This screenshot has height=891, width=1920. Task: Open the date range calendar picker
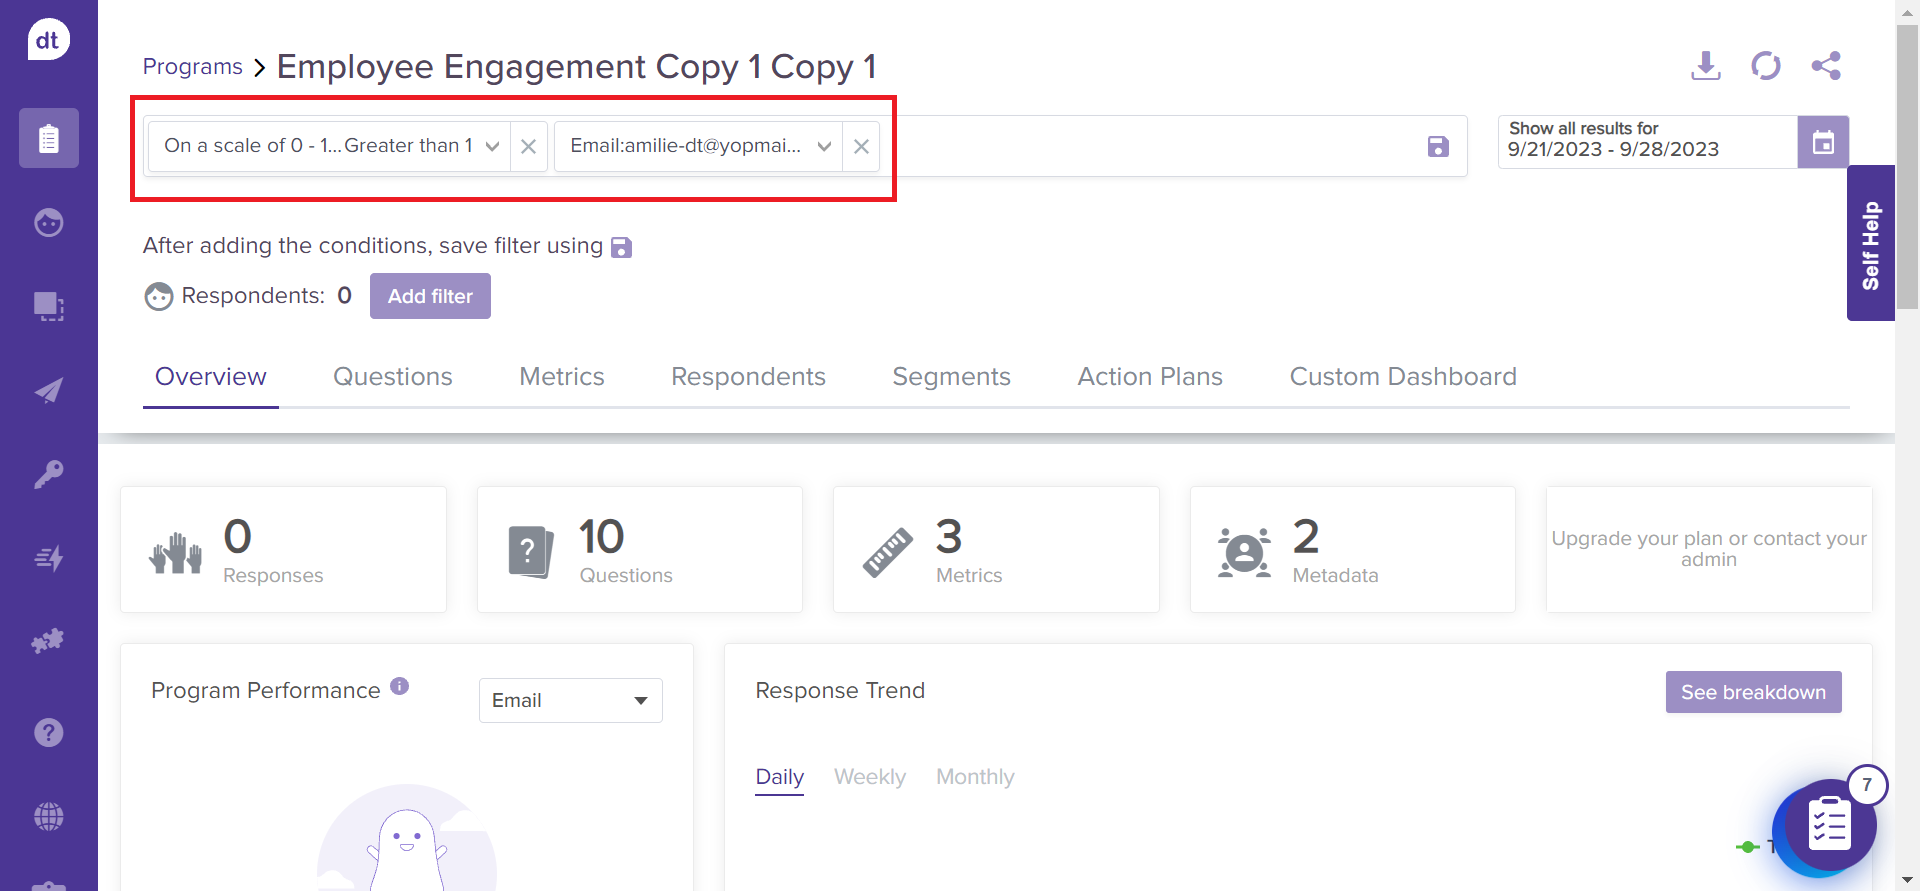[1822, 142]
